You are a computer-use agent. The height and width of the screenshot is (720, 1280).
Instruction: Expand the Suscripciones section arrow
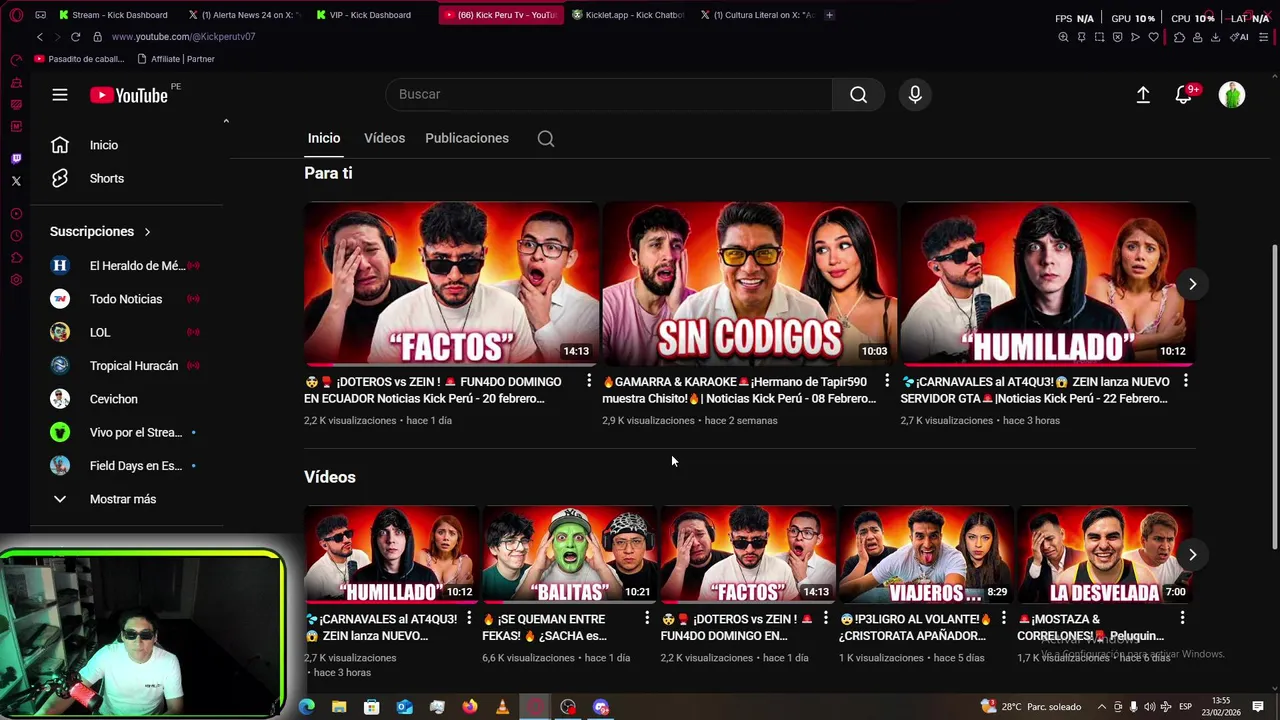[x=147, y=232]
